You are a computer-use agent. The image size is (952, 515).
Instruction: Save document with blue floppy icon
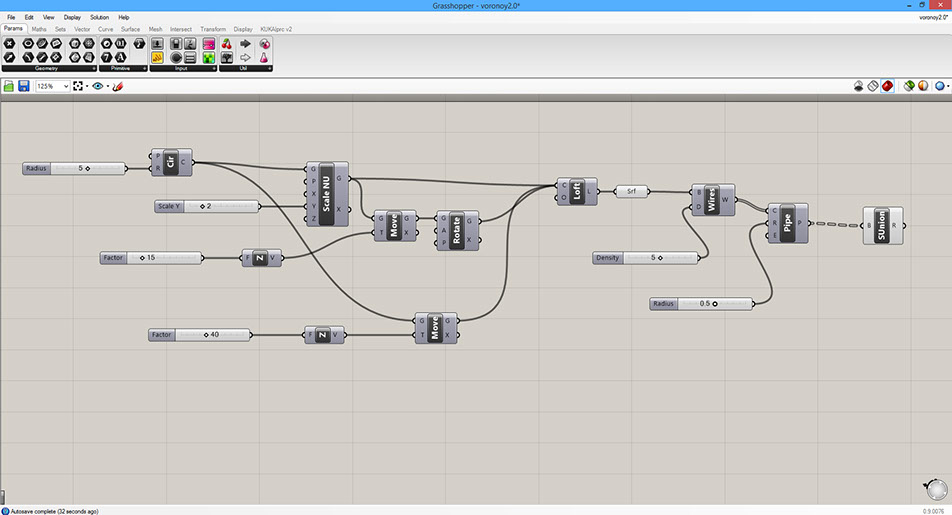[24, 86]
